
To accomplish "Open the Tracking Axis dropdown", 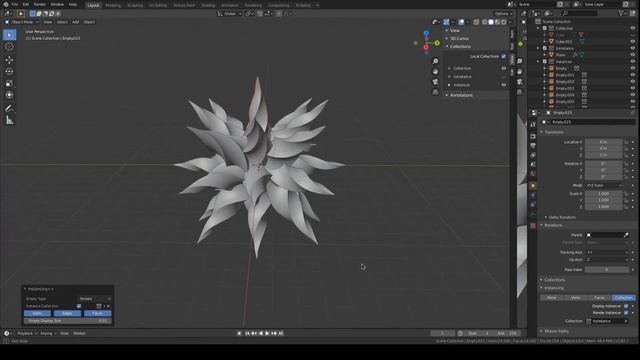I will [x=607, y=253].
